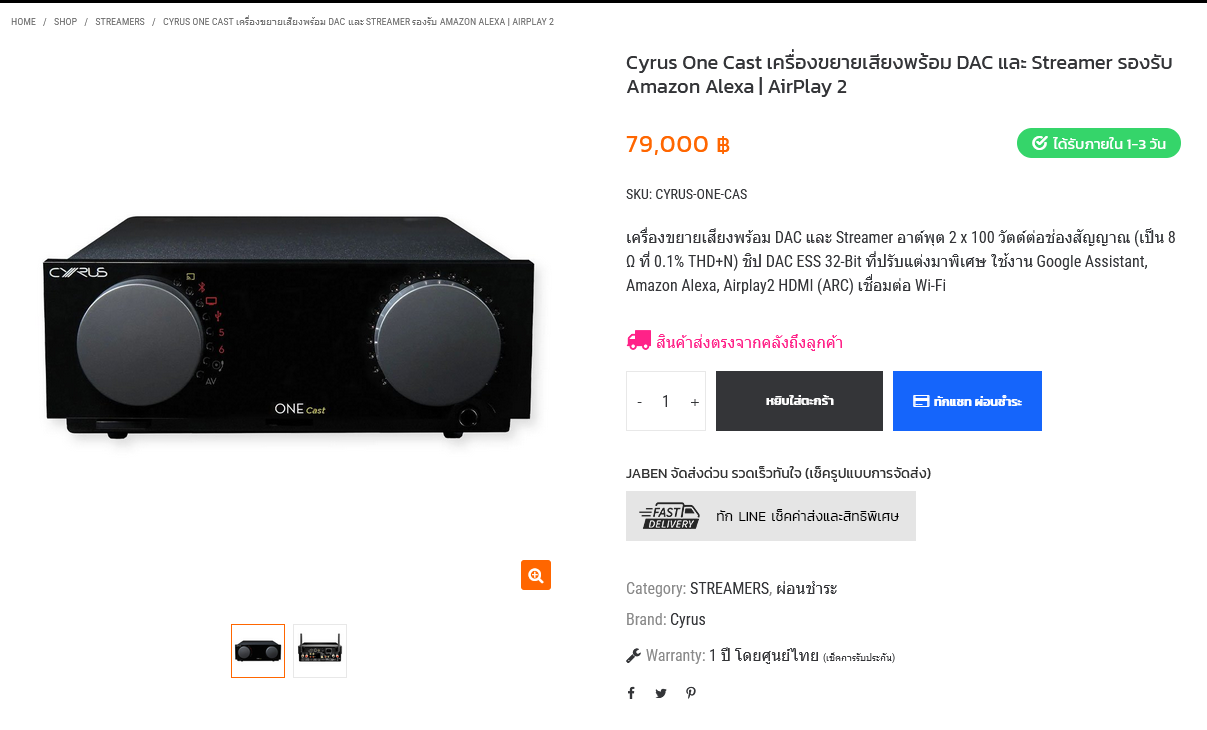The image size is (1207, 730).
Task: Add product to cart with dark button
Action: 799,401
